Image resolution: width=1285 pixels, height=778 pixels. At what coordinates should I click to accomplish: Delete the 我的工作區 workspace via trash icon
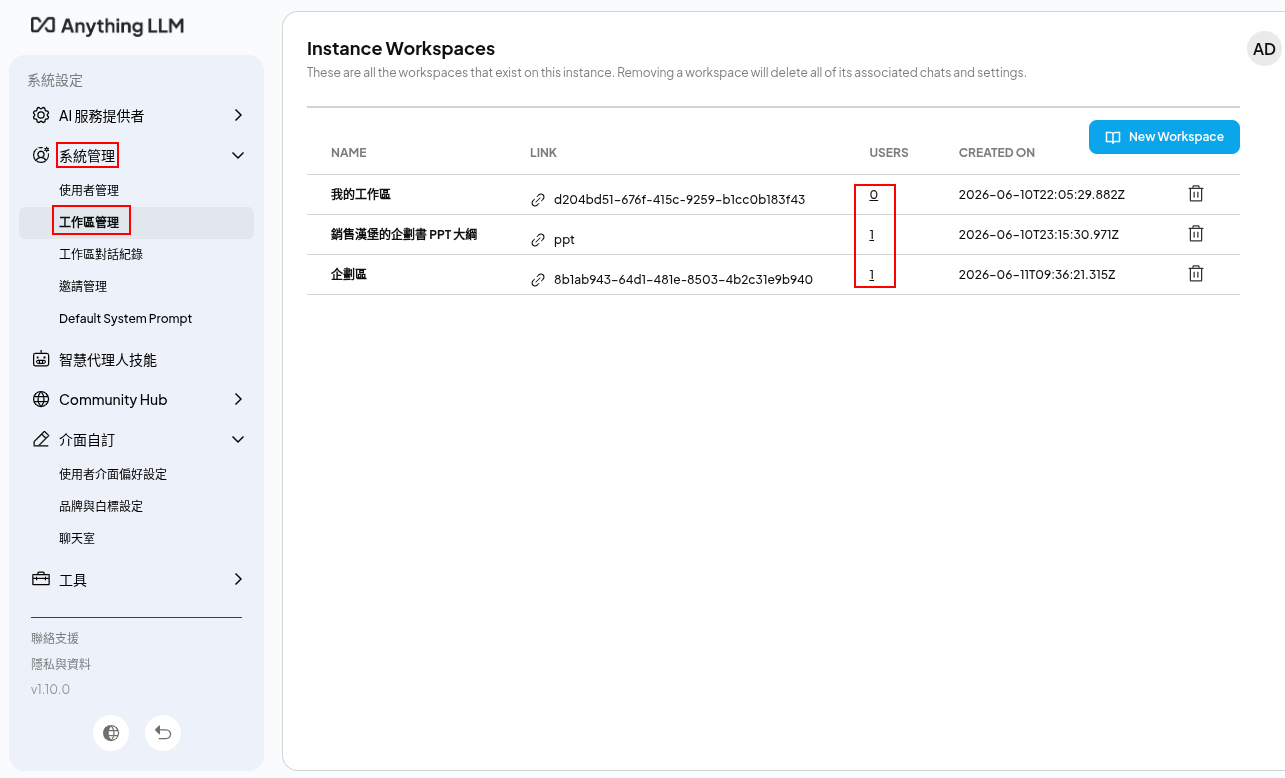(1195, 194)
